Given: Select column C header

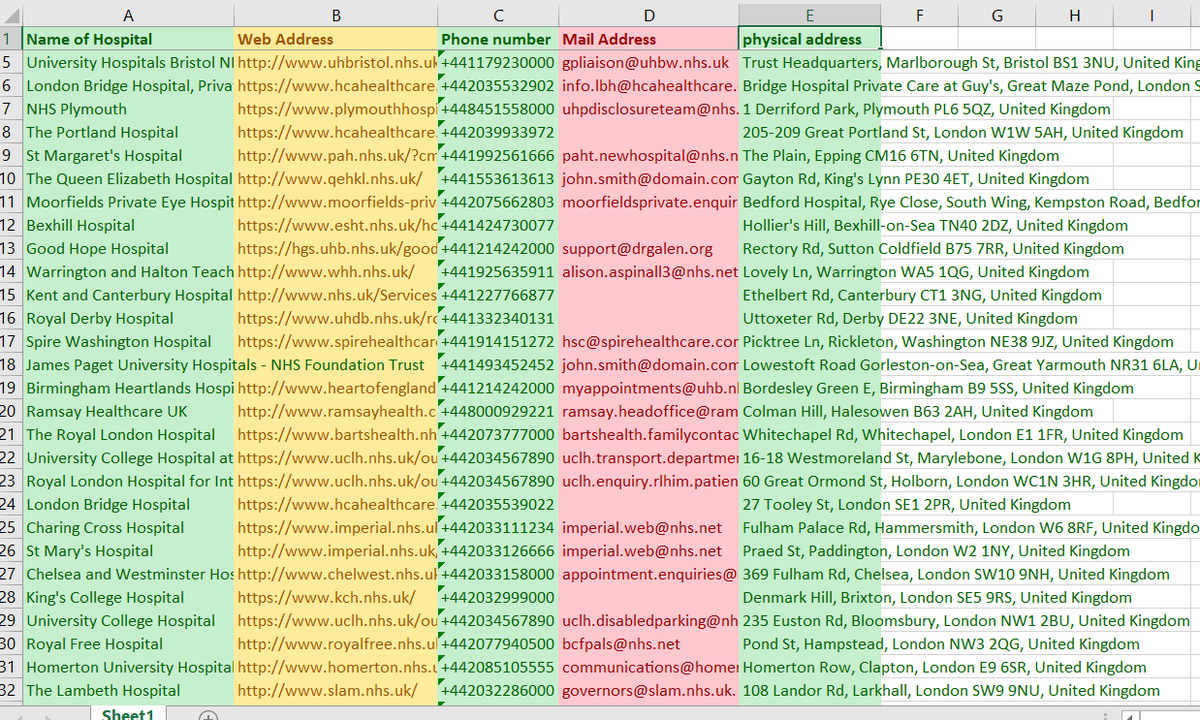Looking at the screenshot, I should 498,15.
